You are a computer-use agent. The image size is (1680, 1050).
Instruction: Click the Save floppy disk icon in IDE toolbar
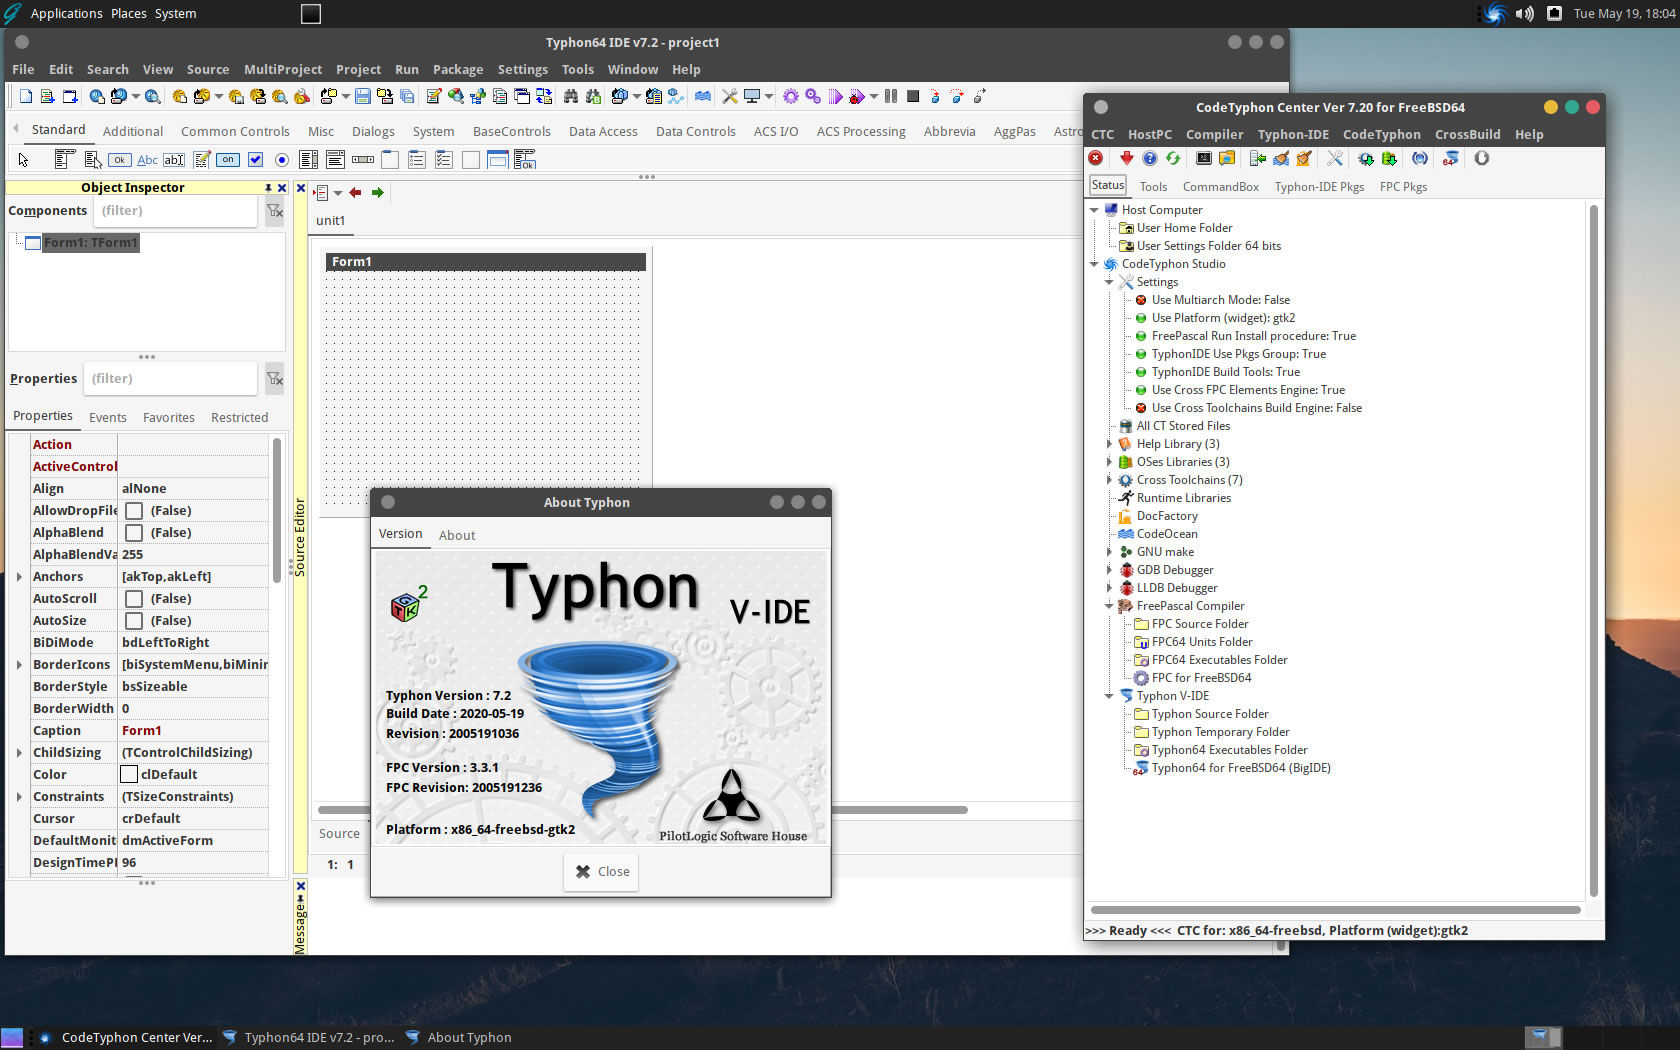362,96
